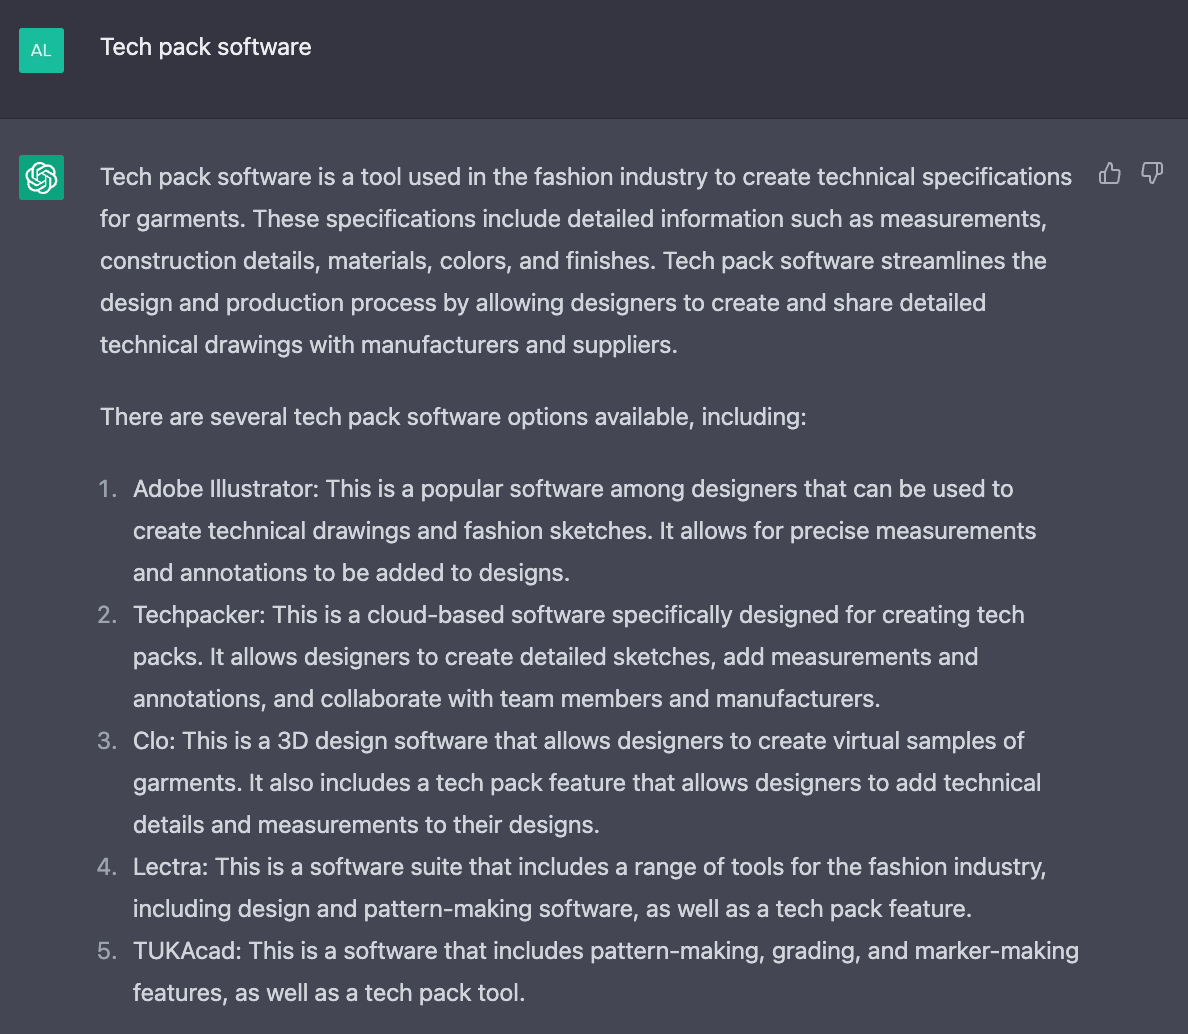Click list number 1 beside Adobe Illustrator

tap(107, 489)
